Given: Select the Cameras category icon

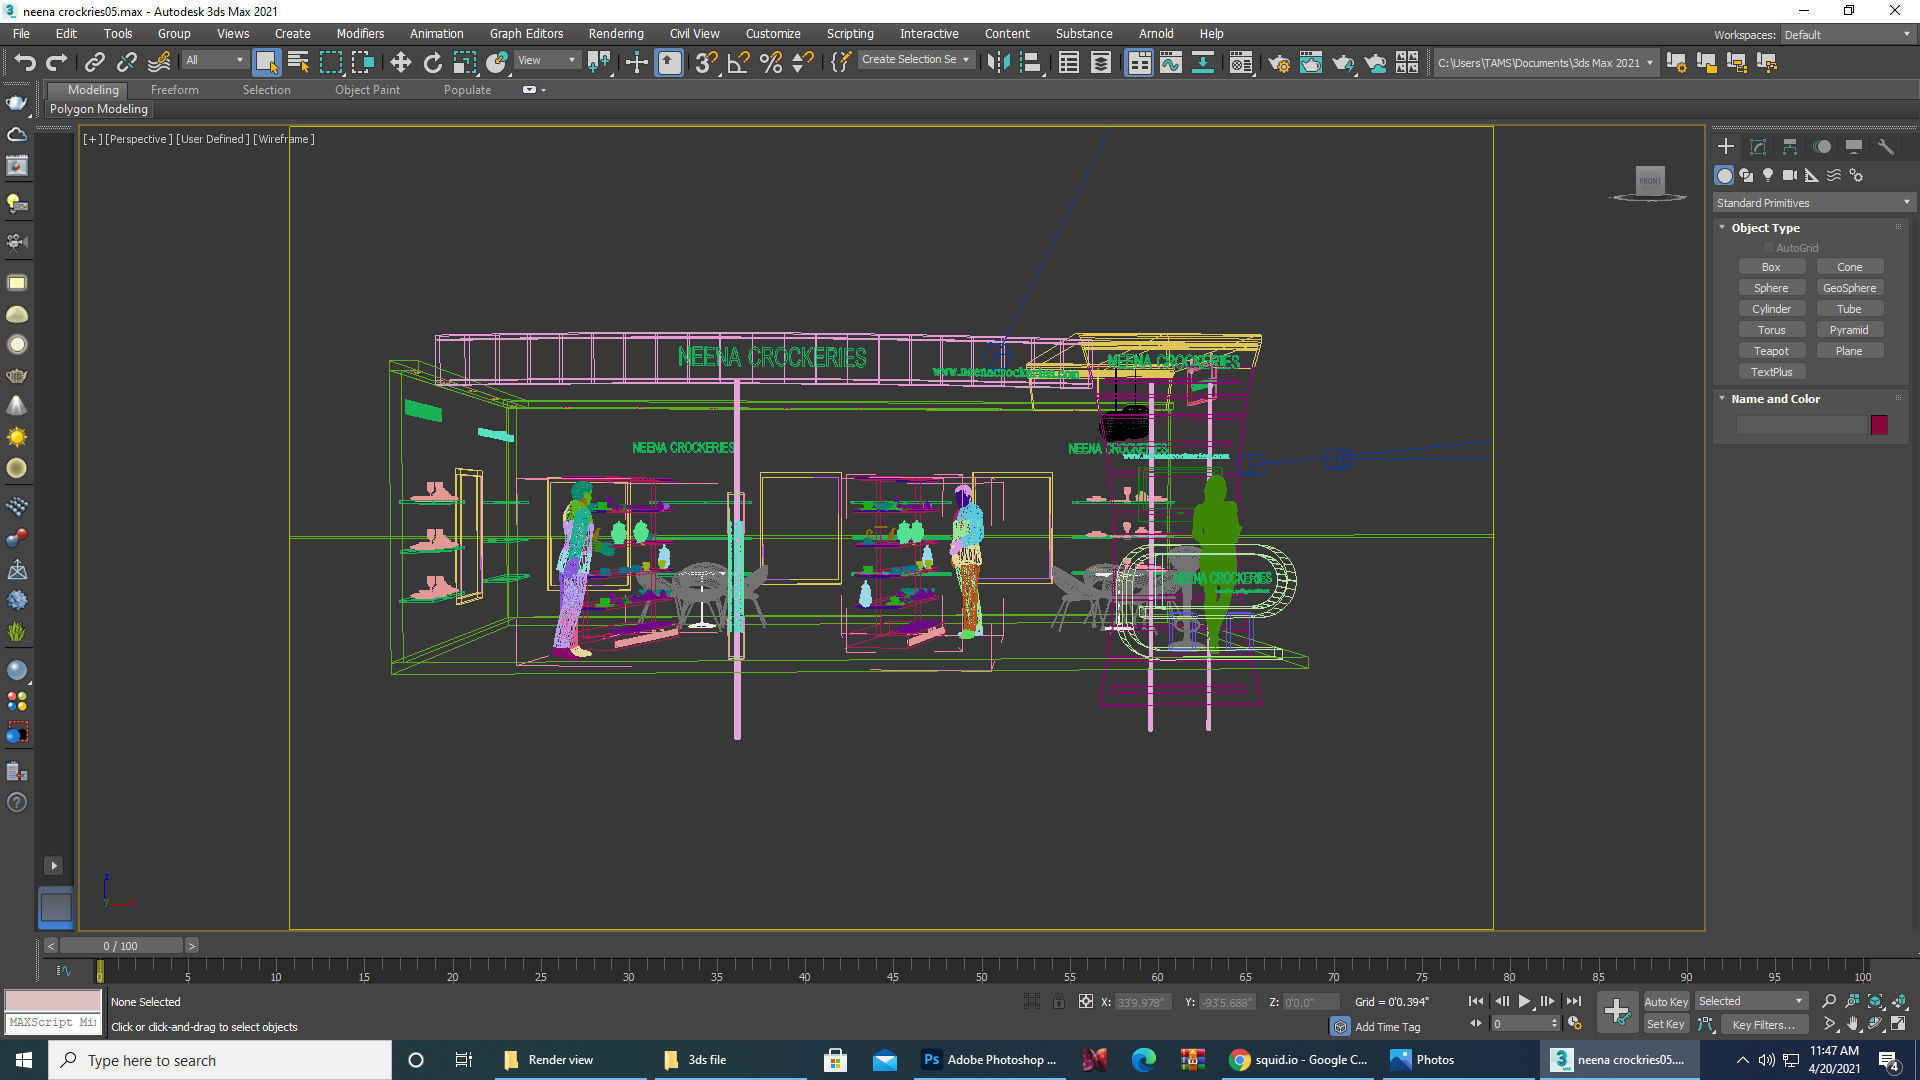Looking at the screenshot, I should tap(1790, 175).
